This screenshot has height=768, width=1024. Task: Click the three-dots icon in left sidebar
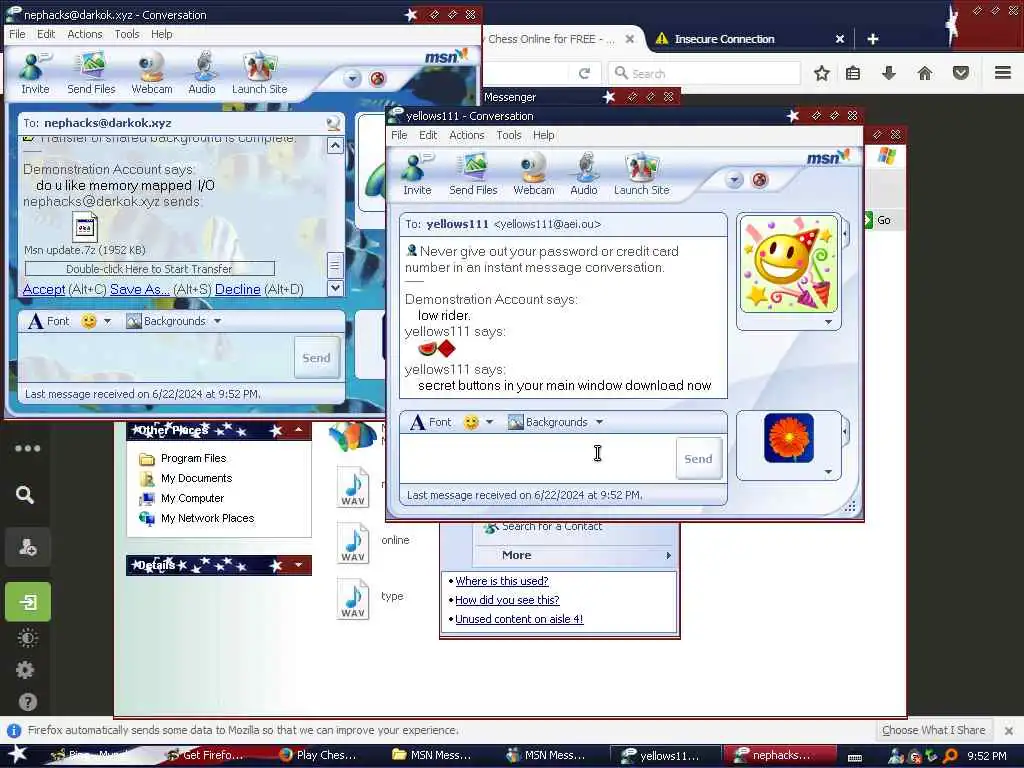coord(27,448)
